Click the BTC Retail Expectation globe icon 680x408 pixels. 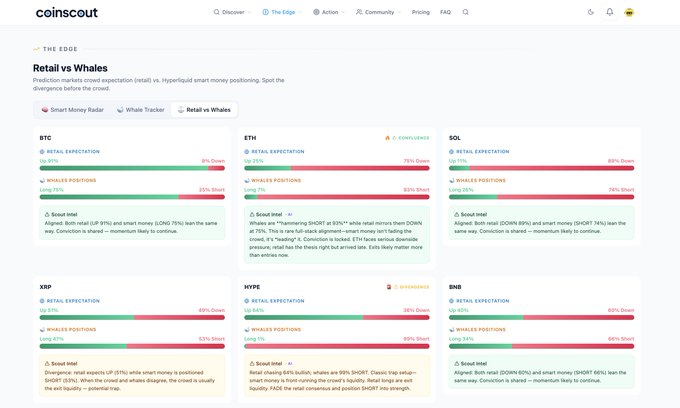[x=42, y=152]
